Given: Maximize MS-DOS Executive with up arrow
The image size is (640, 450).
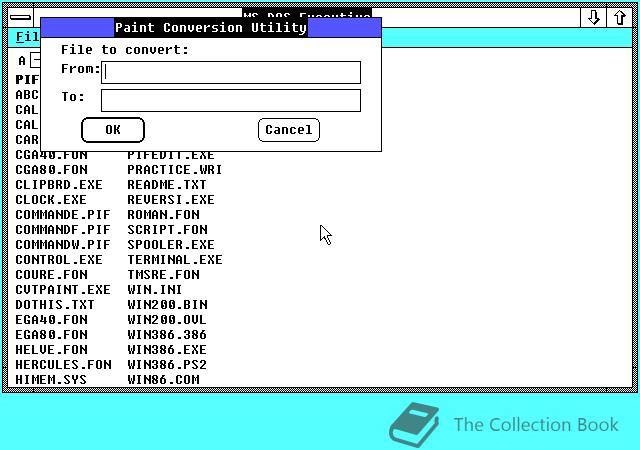Looking at the screenshot, I should pos(620,17).
